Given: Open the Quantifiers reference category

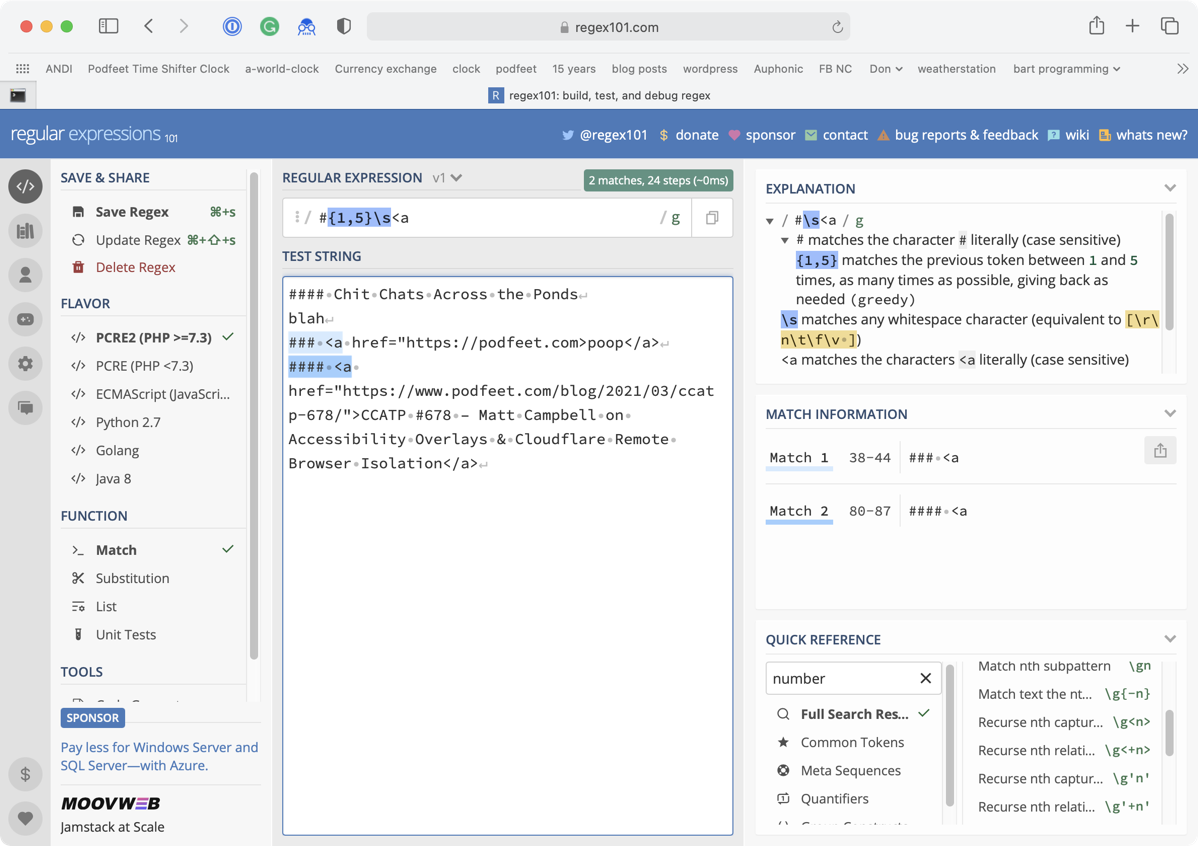Looking at the screenshot, I should pos(834,798).
